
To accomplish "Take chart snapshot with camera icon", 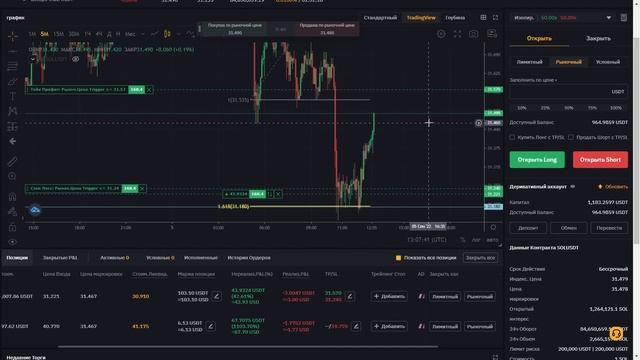I will coord(473,34).
